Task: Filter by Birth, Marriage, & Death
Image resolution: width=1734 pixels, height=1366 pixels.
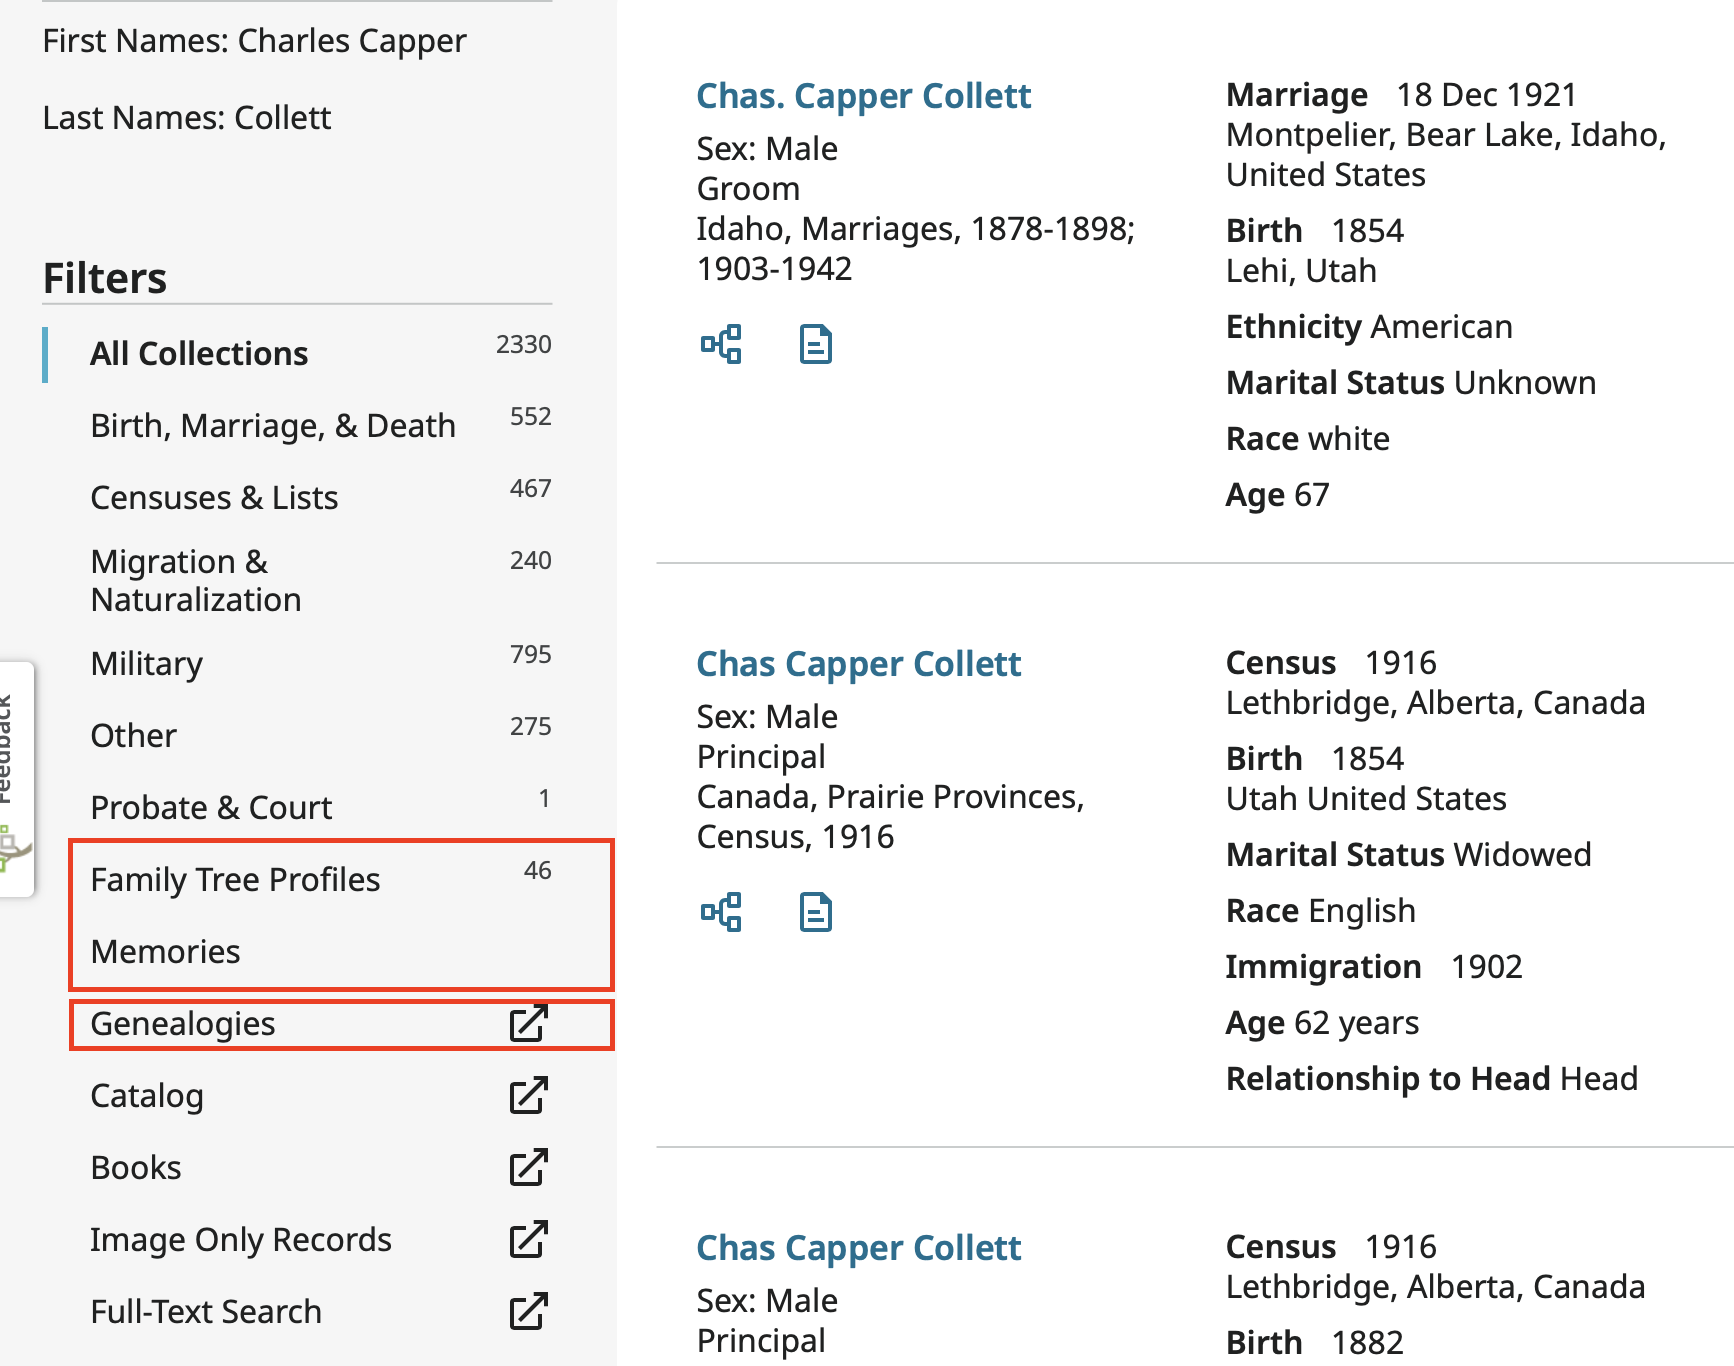Action: (x=272, y=426)
